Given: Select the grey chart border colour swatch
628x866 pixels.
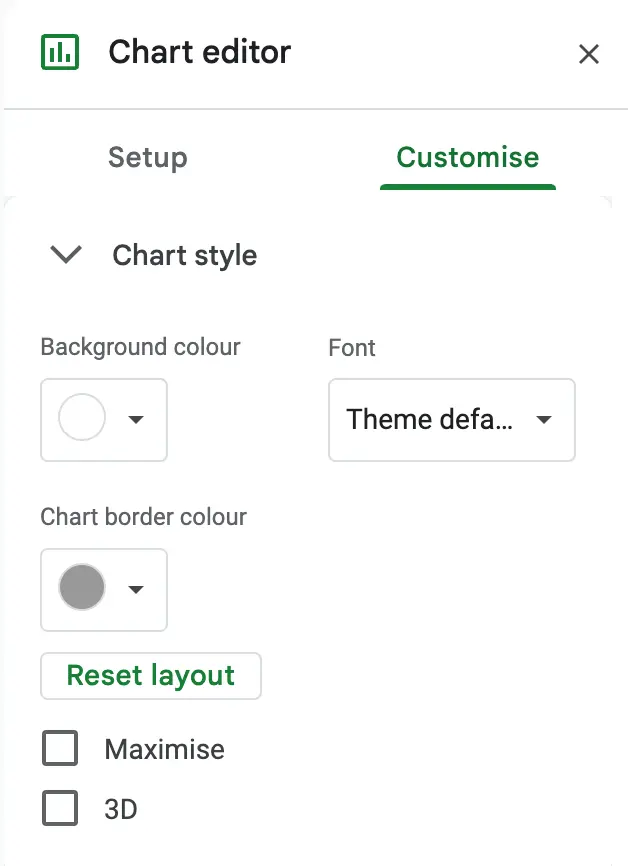Looking at the screenshot, I should click(82, 590).
